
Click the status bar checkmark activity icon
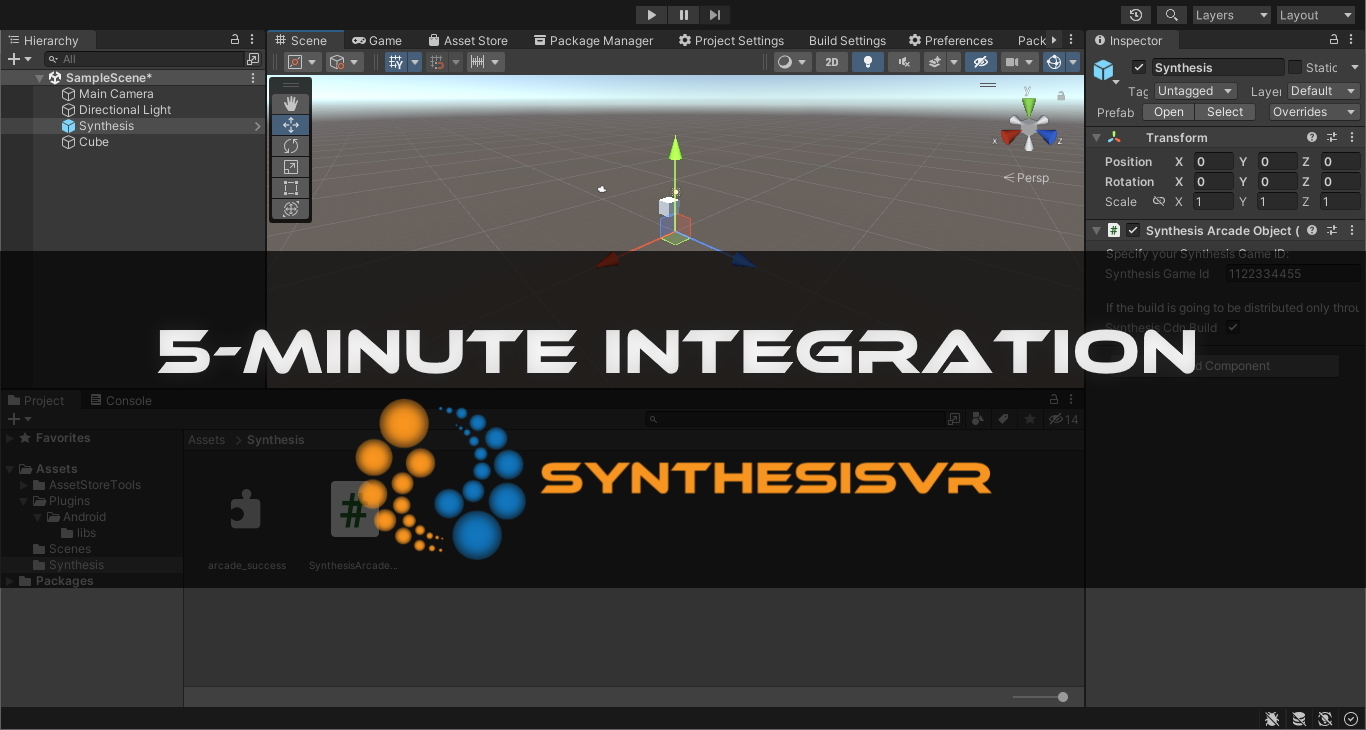[1351, 718]
